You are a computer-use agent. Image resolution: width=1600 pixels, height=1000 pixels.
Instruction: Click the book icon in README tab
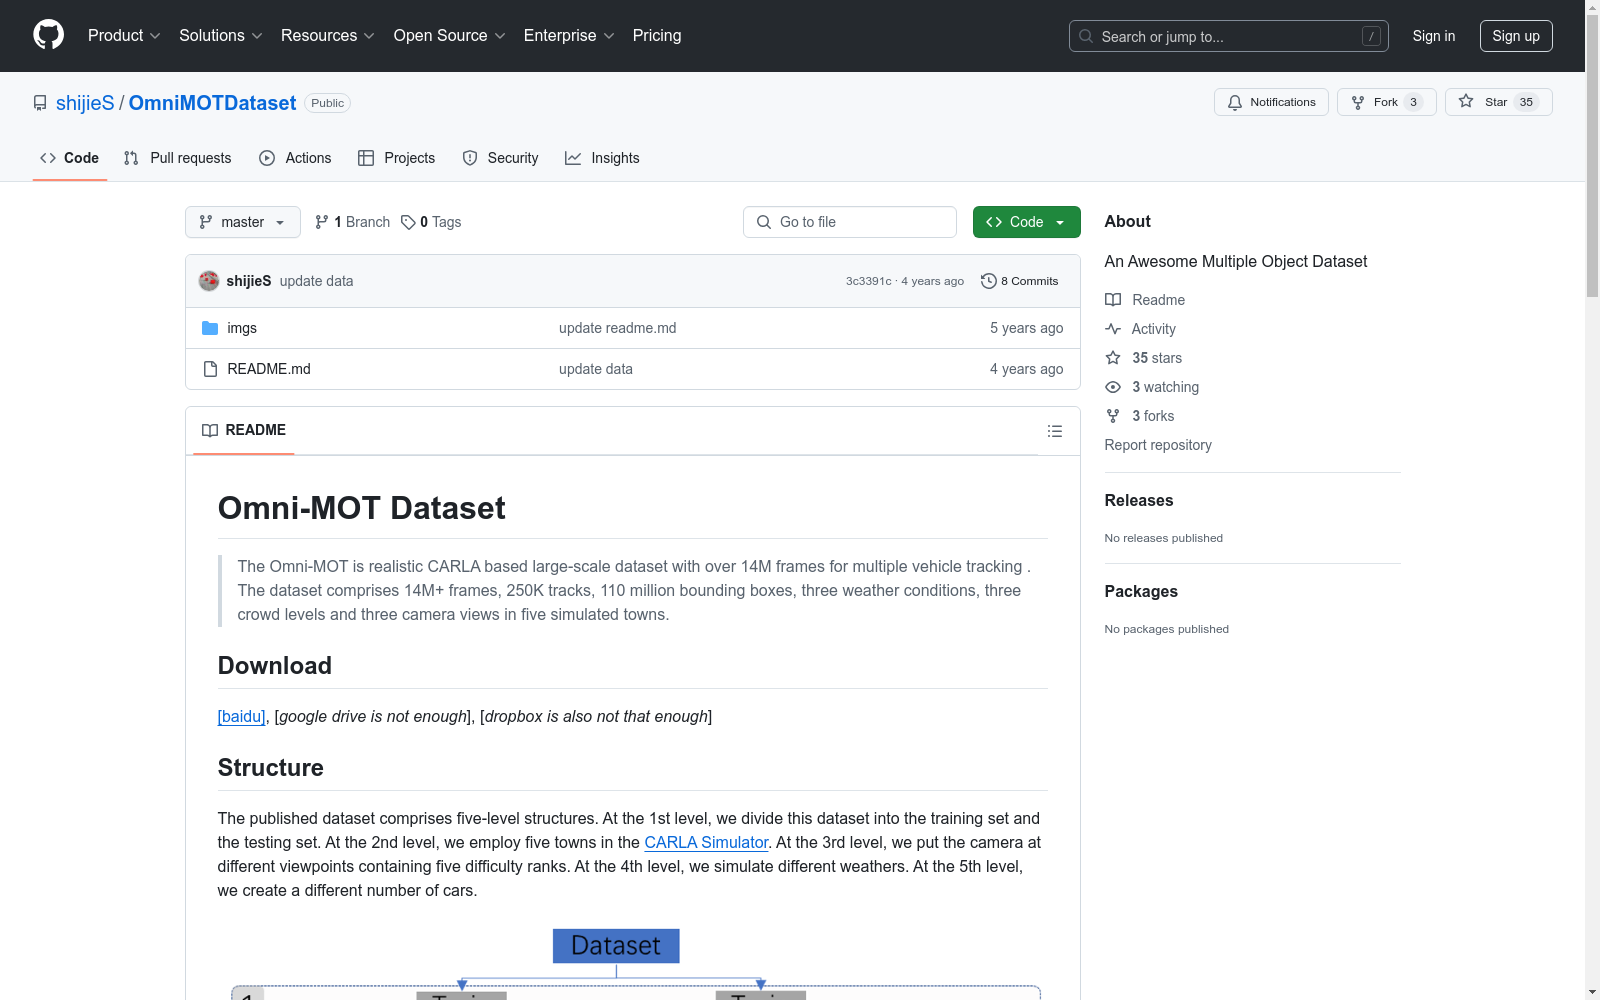[210, 430]
